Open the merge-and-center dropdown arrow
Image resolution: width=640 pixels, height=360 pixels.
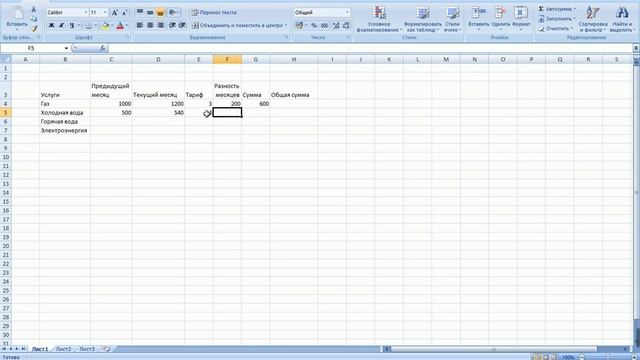tap(286, 25)
